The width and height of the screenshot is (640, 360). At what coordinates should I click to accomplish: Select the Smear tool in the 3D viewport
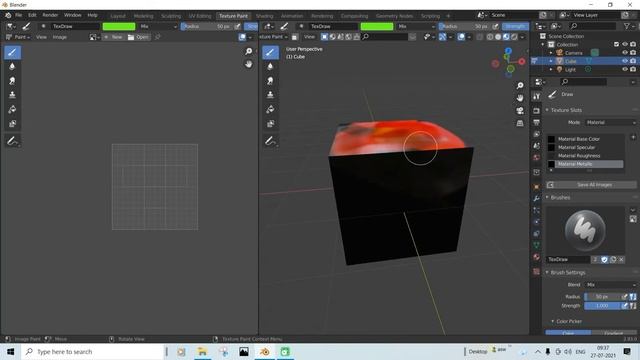(270, 81)
